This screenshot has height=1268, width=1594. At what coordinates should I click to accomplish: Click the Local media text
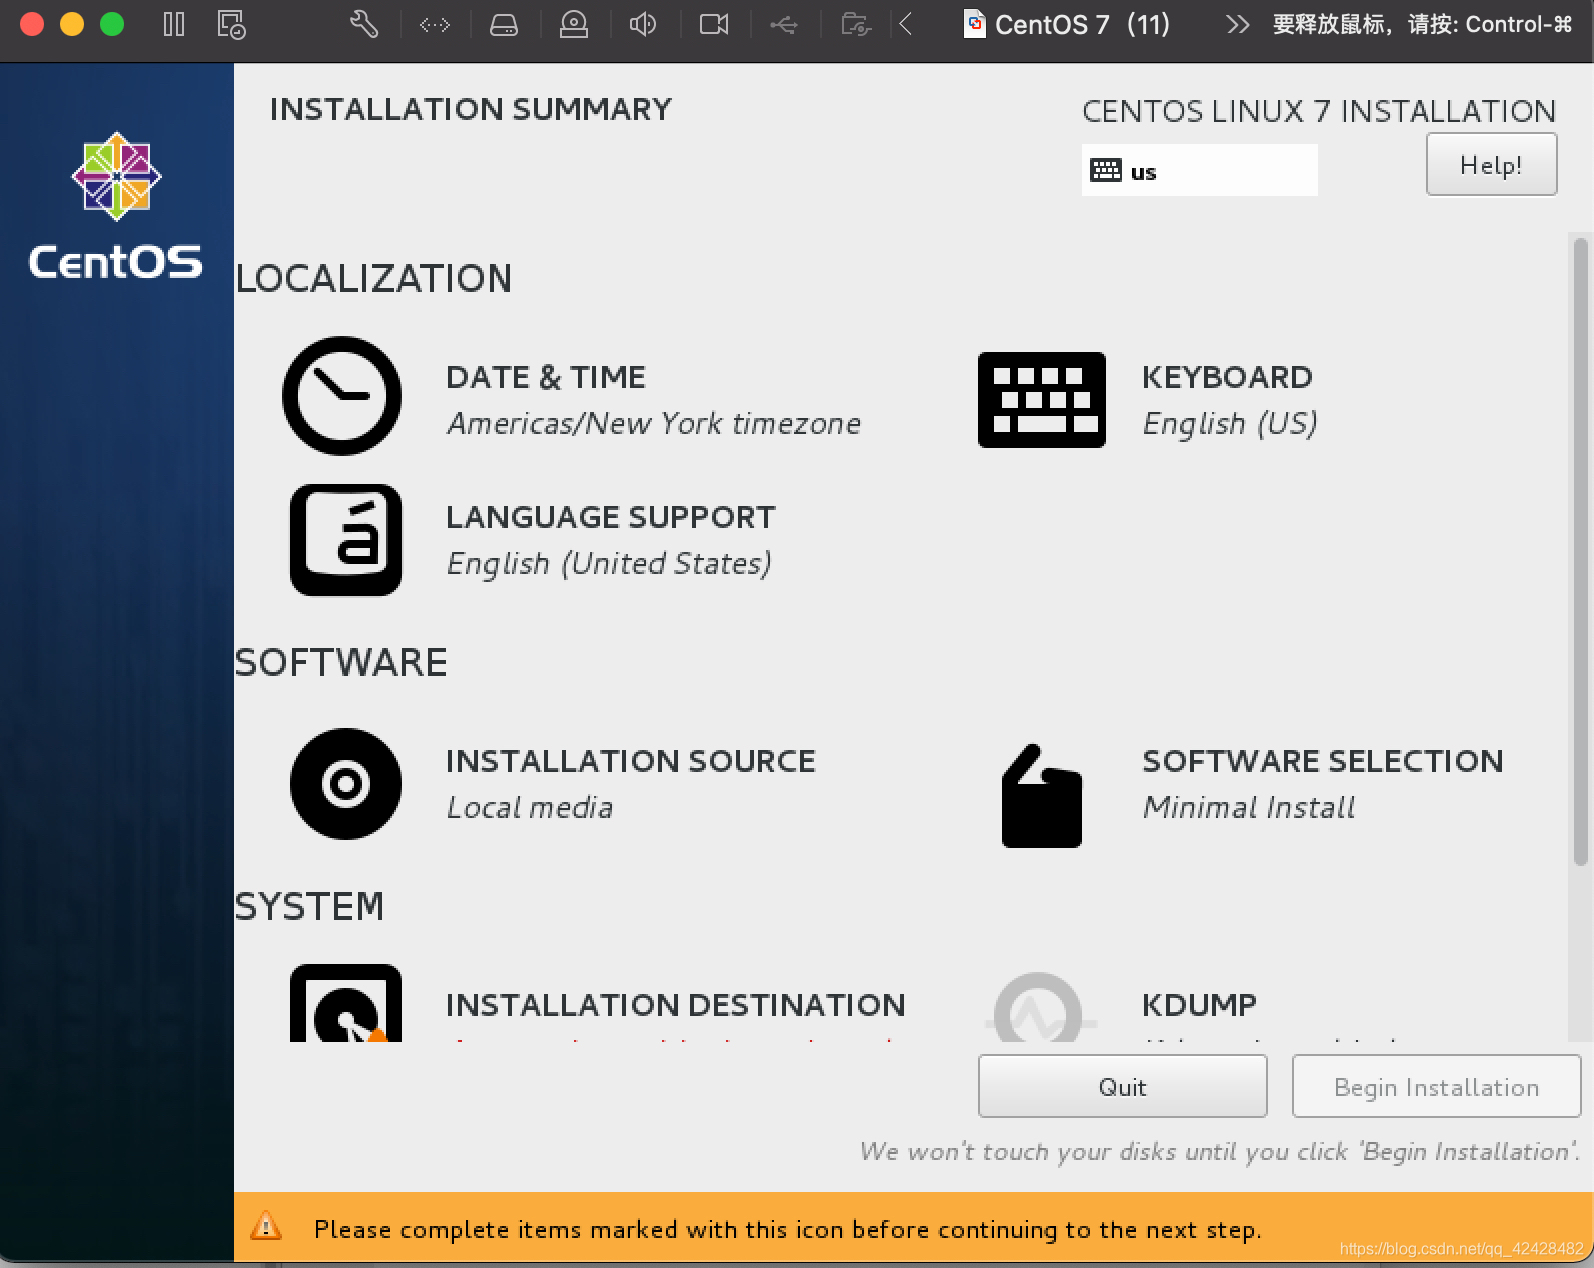[529, 808]
